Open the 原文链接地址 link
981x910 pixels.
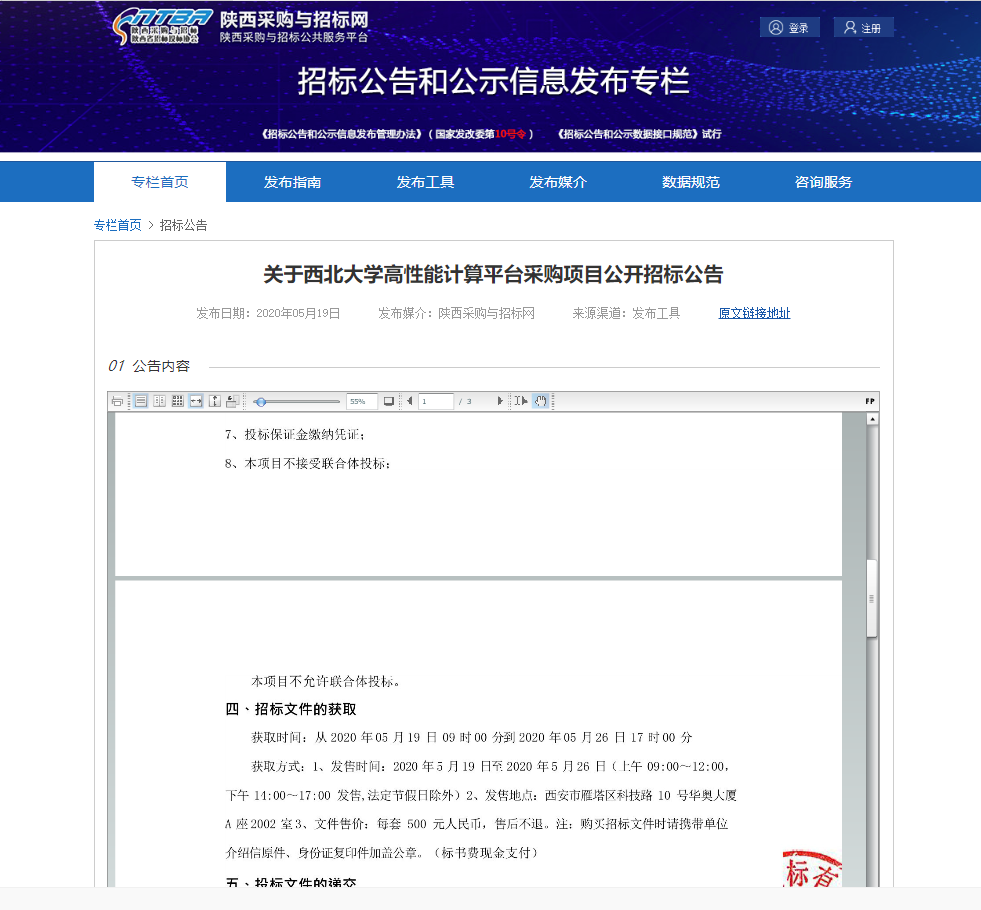point(754,313)
